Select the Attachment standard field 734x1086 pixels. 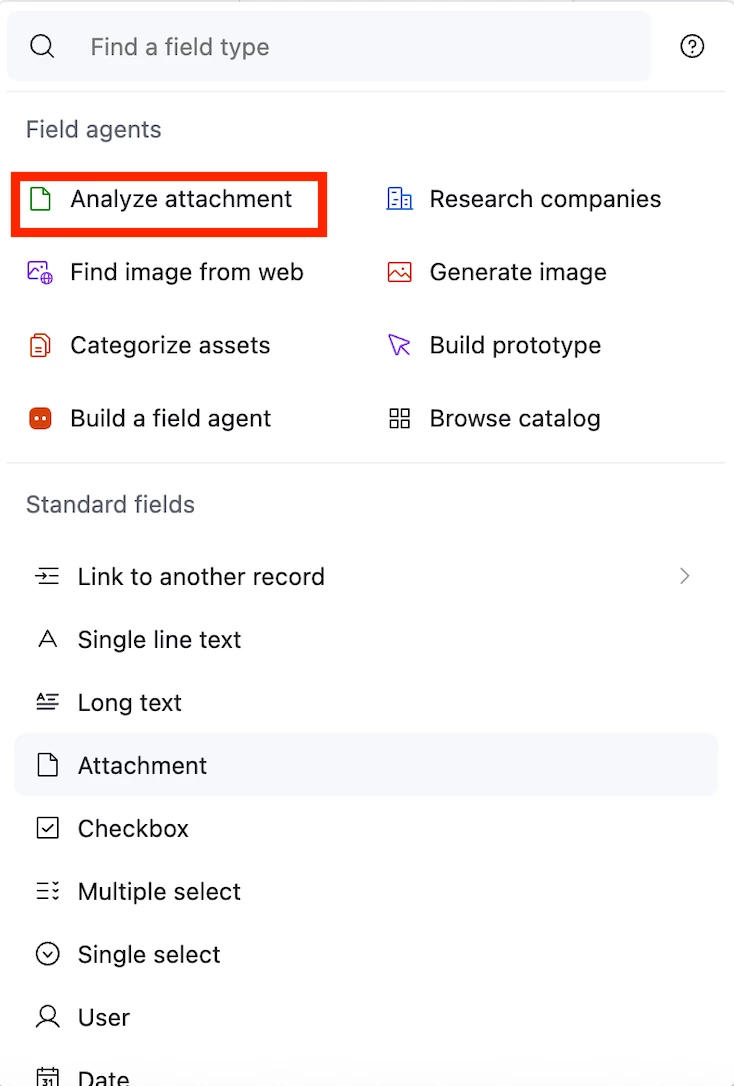(142, 766)
